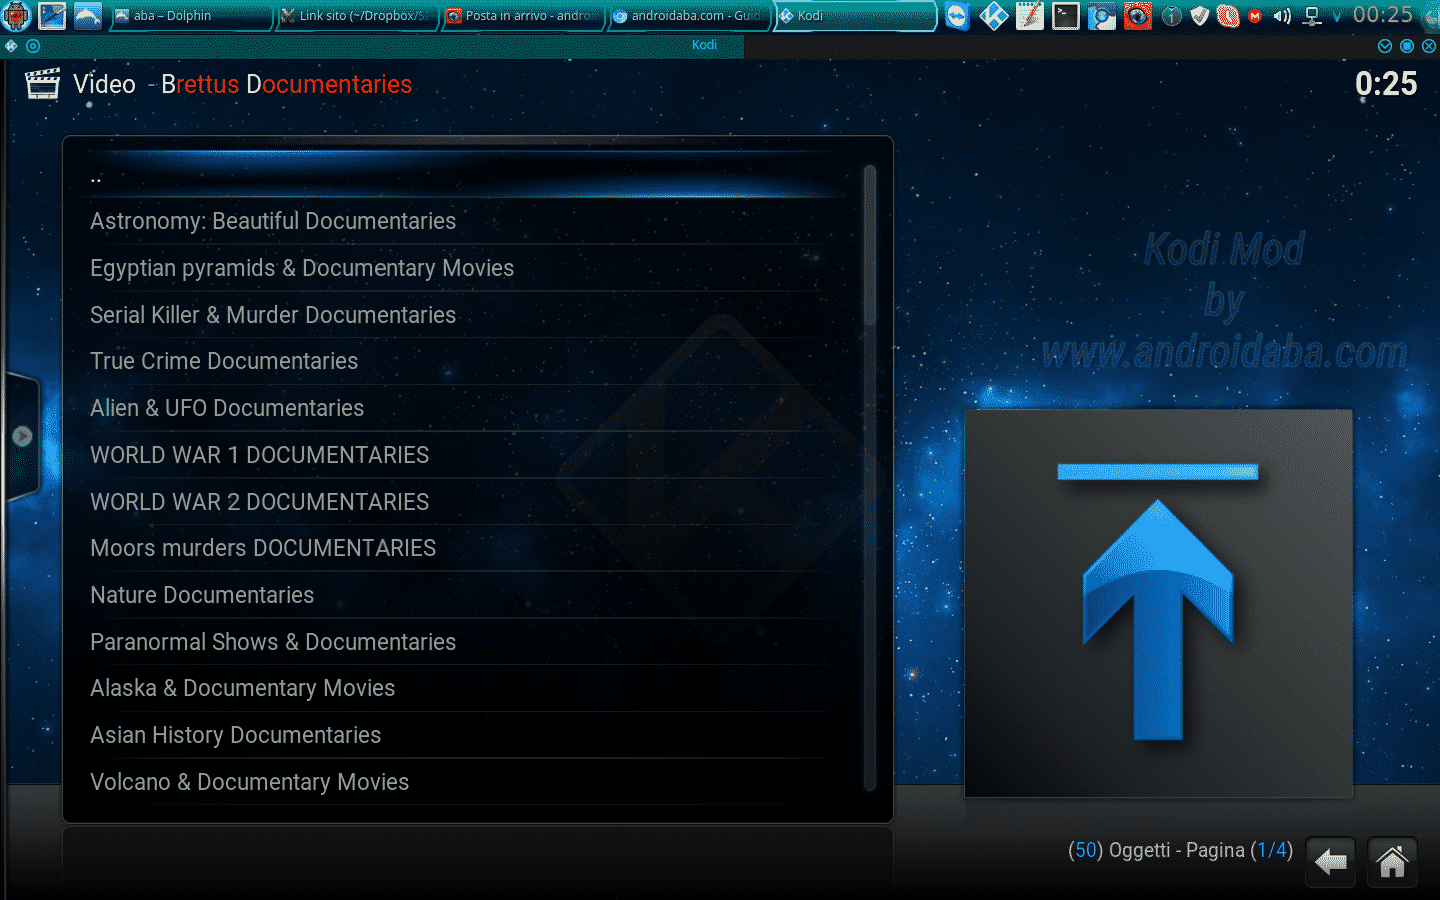This screenshot has height=900, width=1440.
Task: Click the desktop pager icon in panel
Action: (52, 16)
